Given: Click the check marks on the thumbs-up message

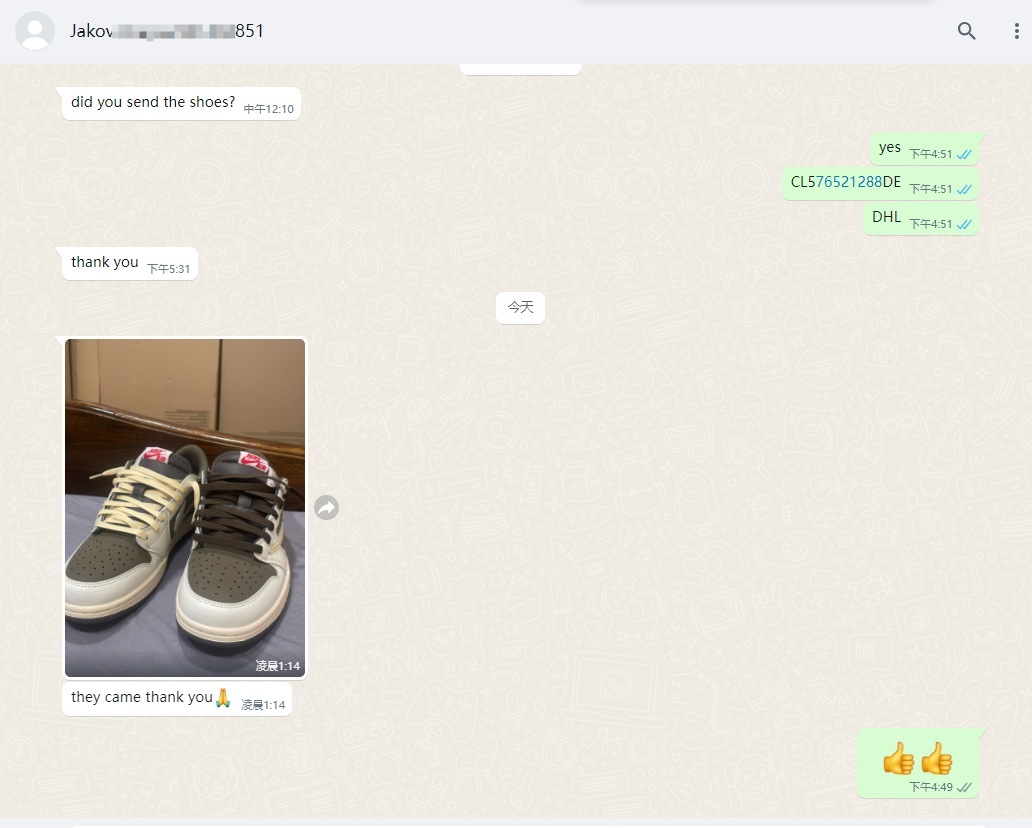Looking at the screenshot, I should (964, 787).
